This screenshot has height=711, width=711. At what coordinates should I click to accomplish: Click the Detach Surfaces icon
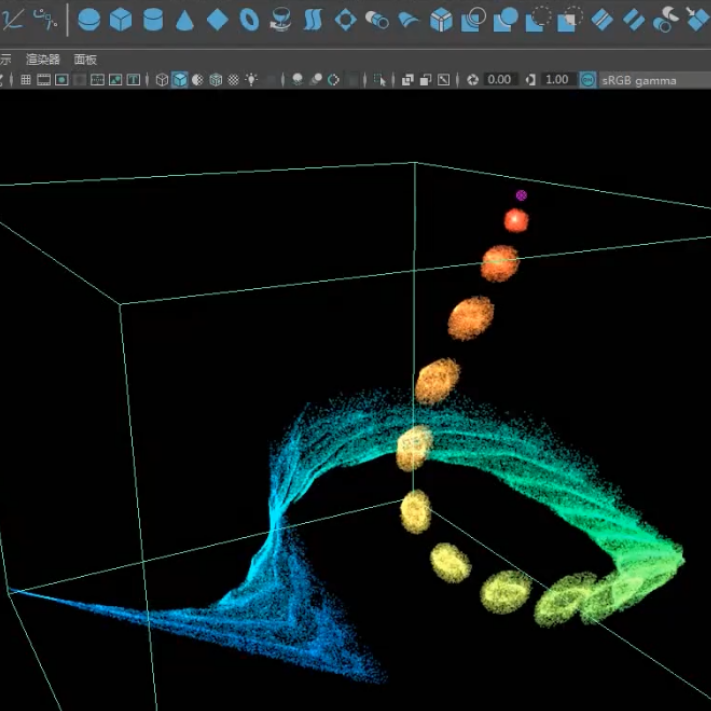634,20
